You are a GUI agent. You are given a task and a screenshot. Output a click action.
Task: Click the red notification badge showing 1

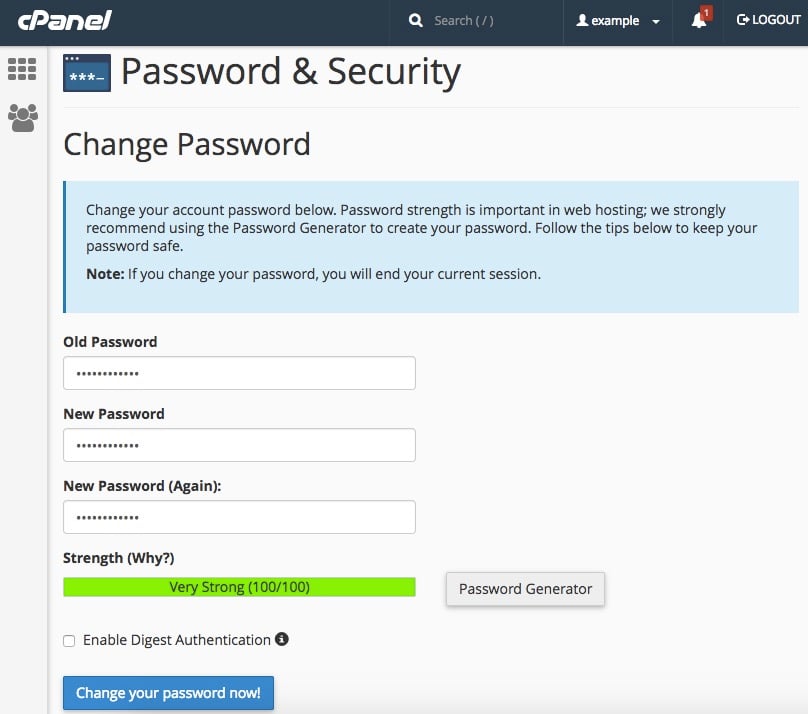pos(706,11)
